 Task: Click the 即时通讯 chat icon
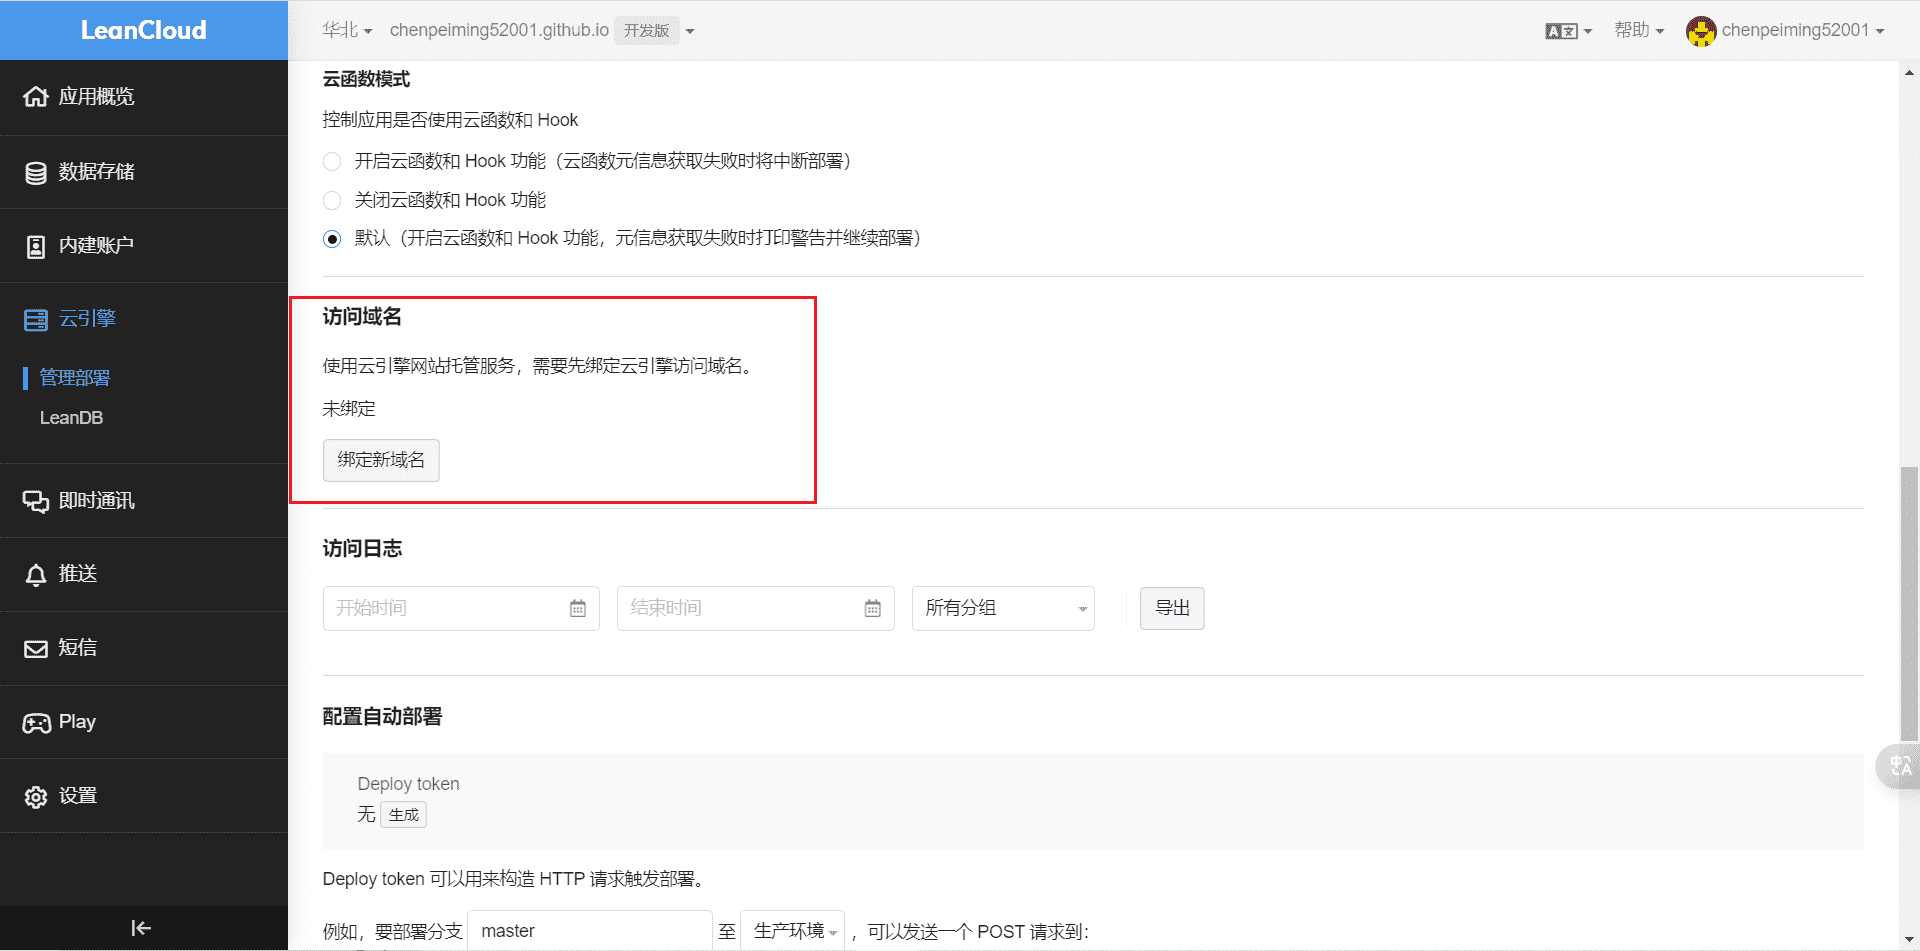[x=36, y=501]
